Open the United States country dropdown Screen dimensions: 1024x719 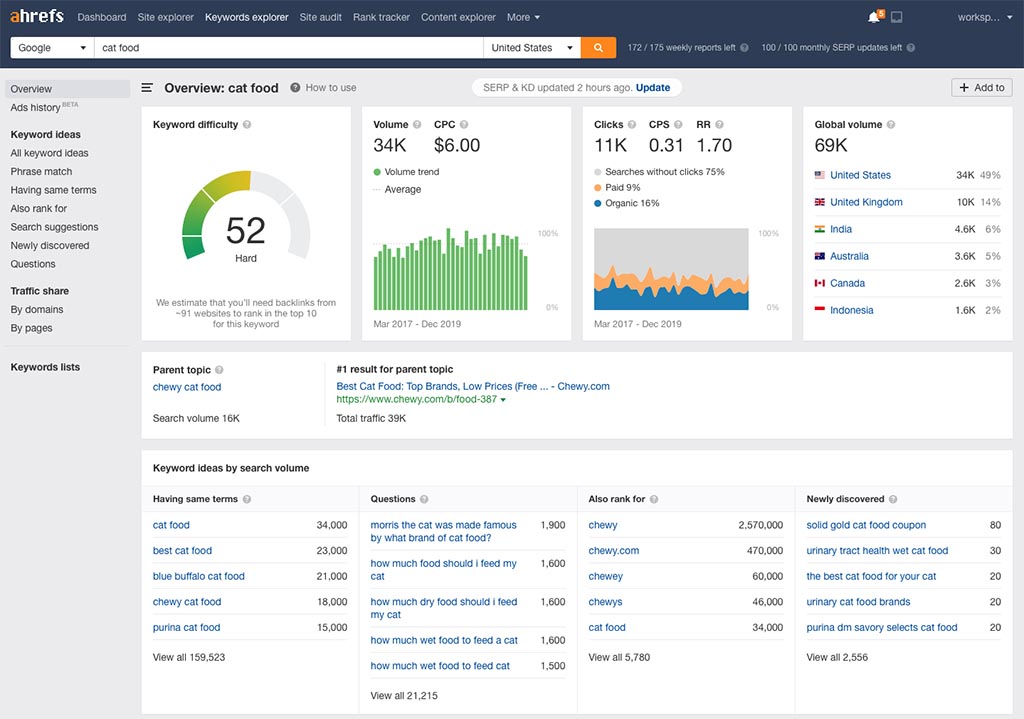pos(532,48)
